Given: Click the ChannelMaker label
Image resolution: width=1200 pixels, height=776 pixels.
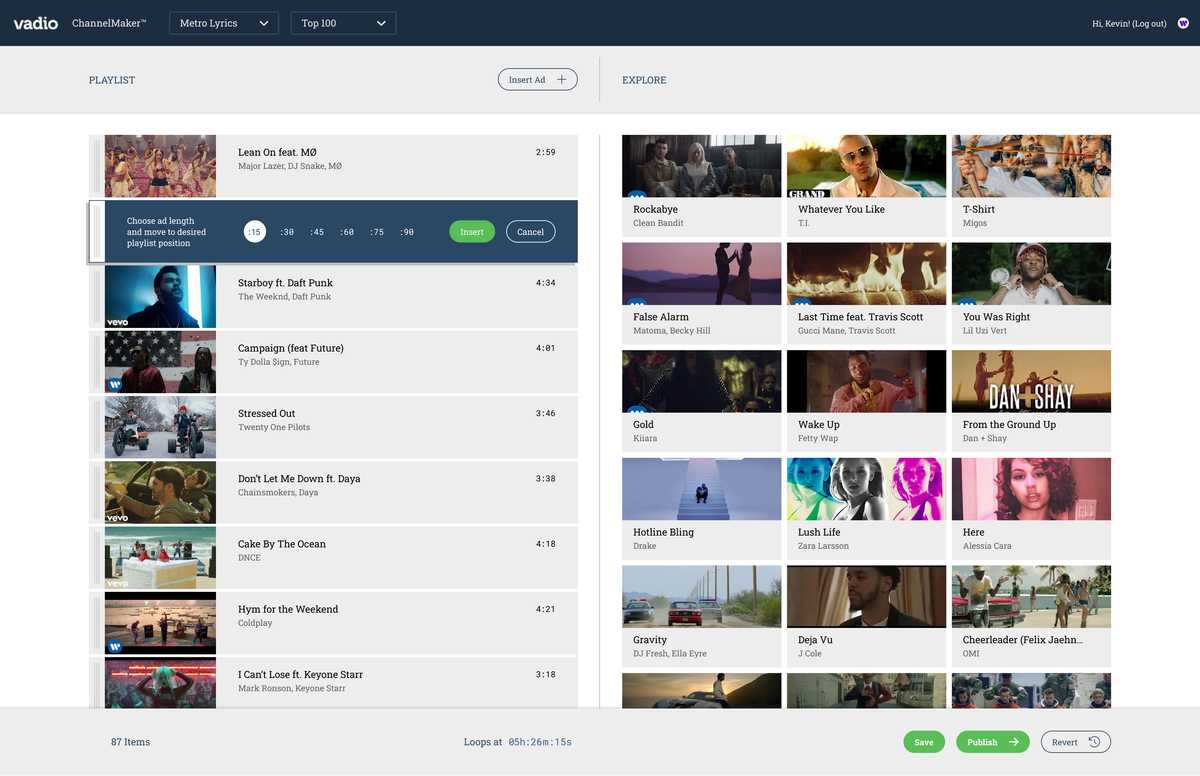Looking at the screenshot, I should (x=109, y=23).
